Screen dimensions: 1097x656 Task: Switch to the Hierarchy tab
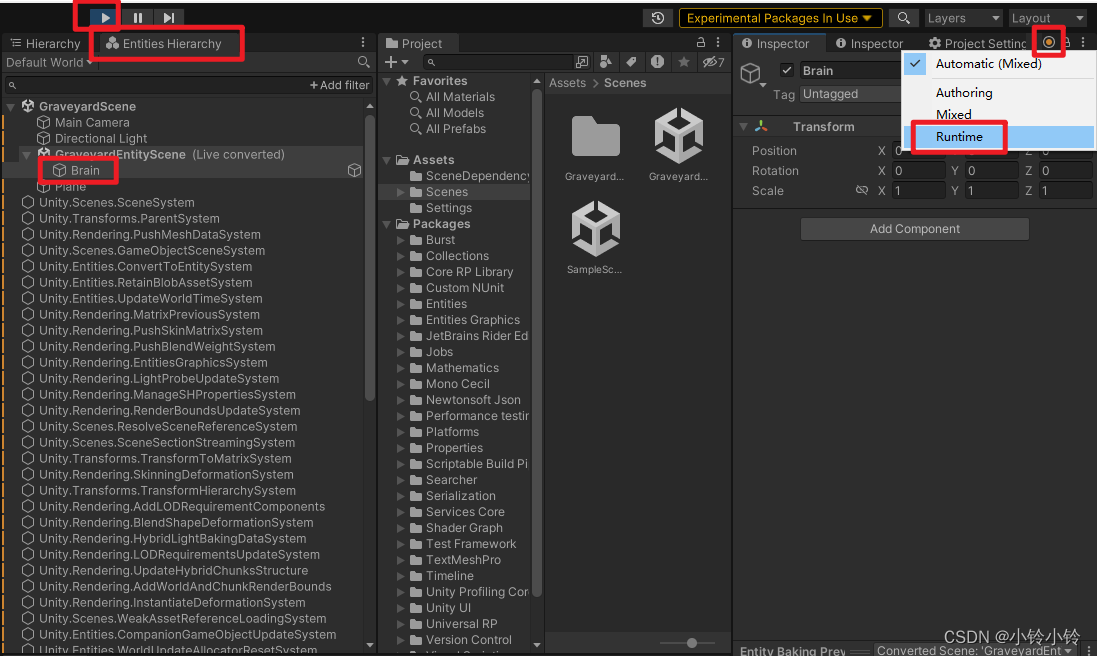[45, 43]
